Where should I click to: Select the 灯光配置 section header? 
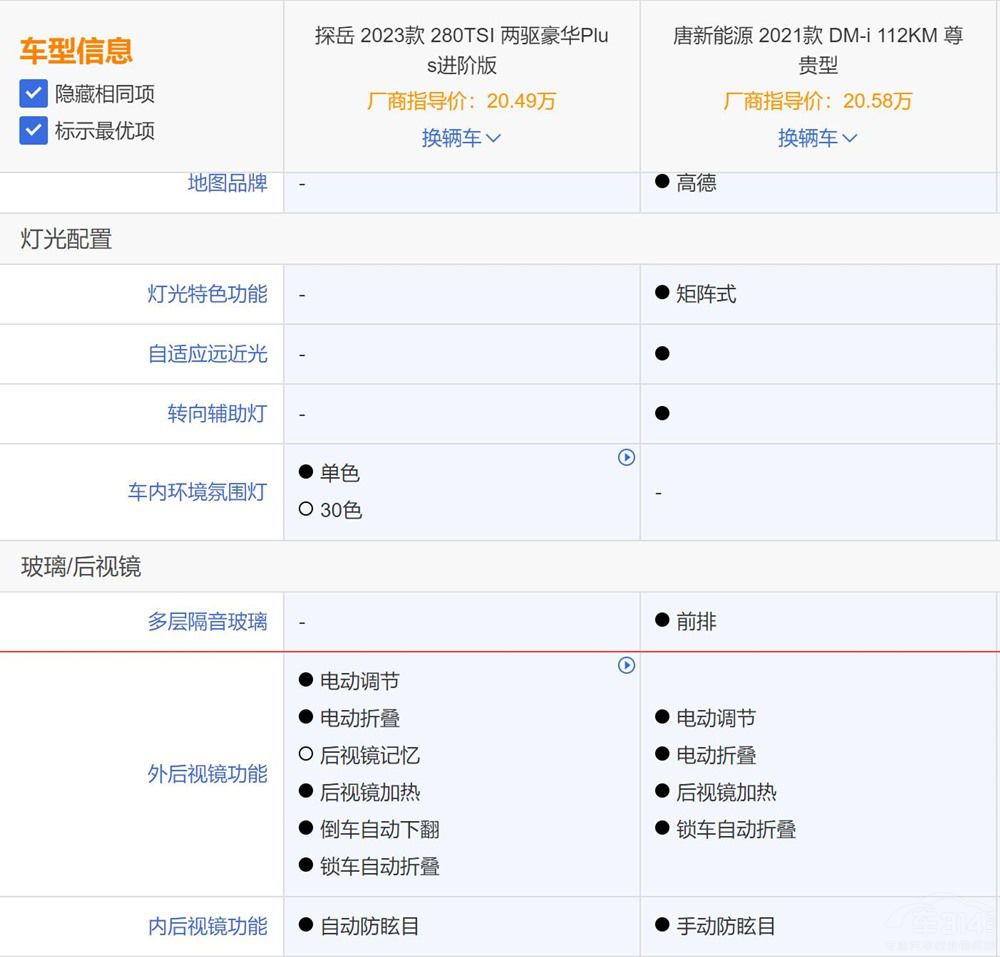[x=66, y=239]
